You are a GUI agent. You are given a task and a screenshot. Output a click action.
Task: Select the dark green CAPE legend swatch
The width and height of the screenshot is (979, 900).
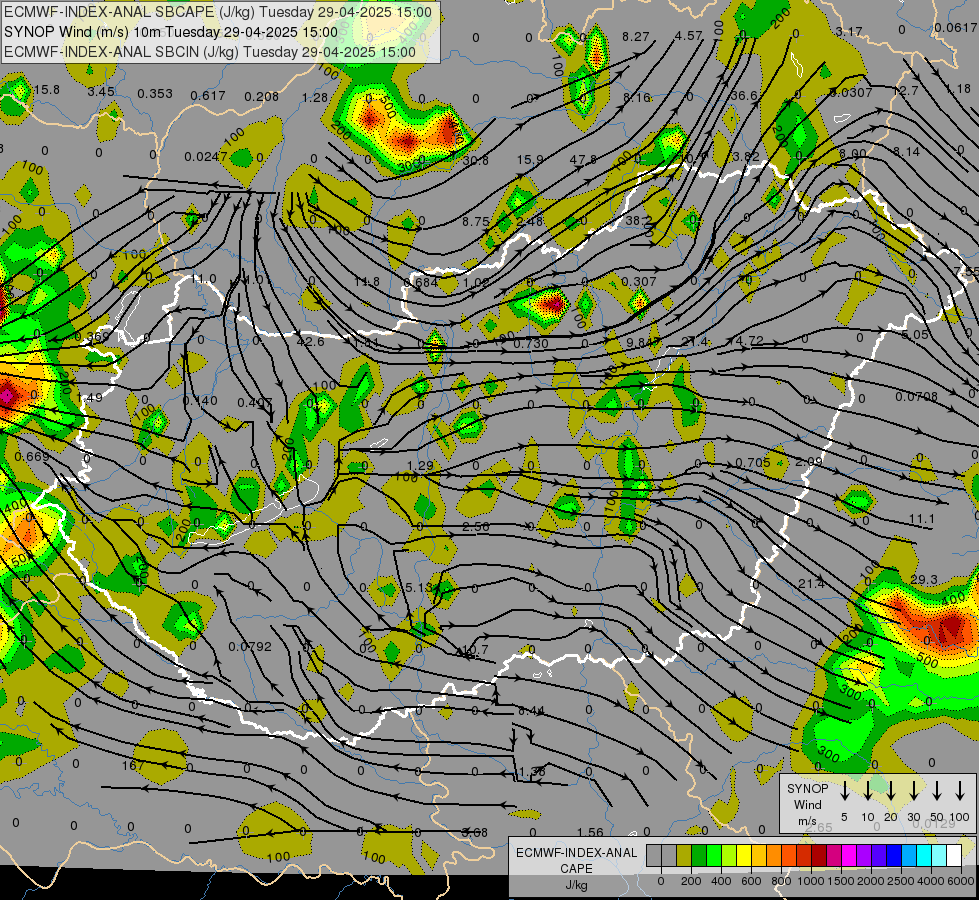pos(699,856)
